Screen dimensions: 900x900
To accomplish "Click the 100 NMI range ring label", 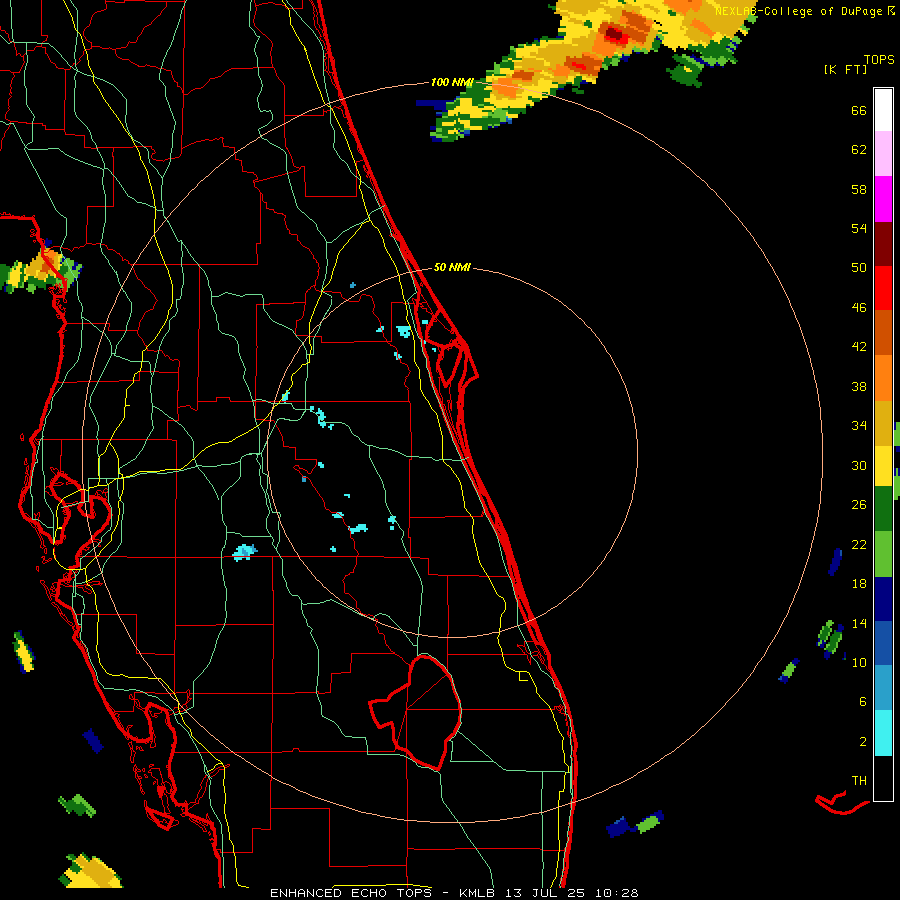I will 452,83.
